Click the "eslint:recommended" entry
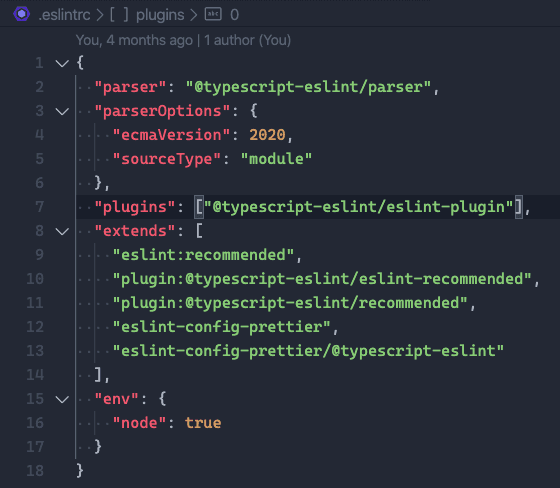Image resolution: width=560 pixels, height=488 pixels. [203, 255]
